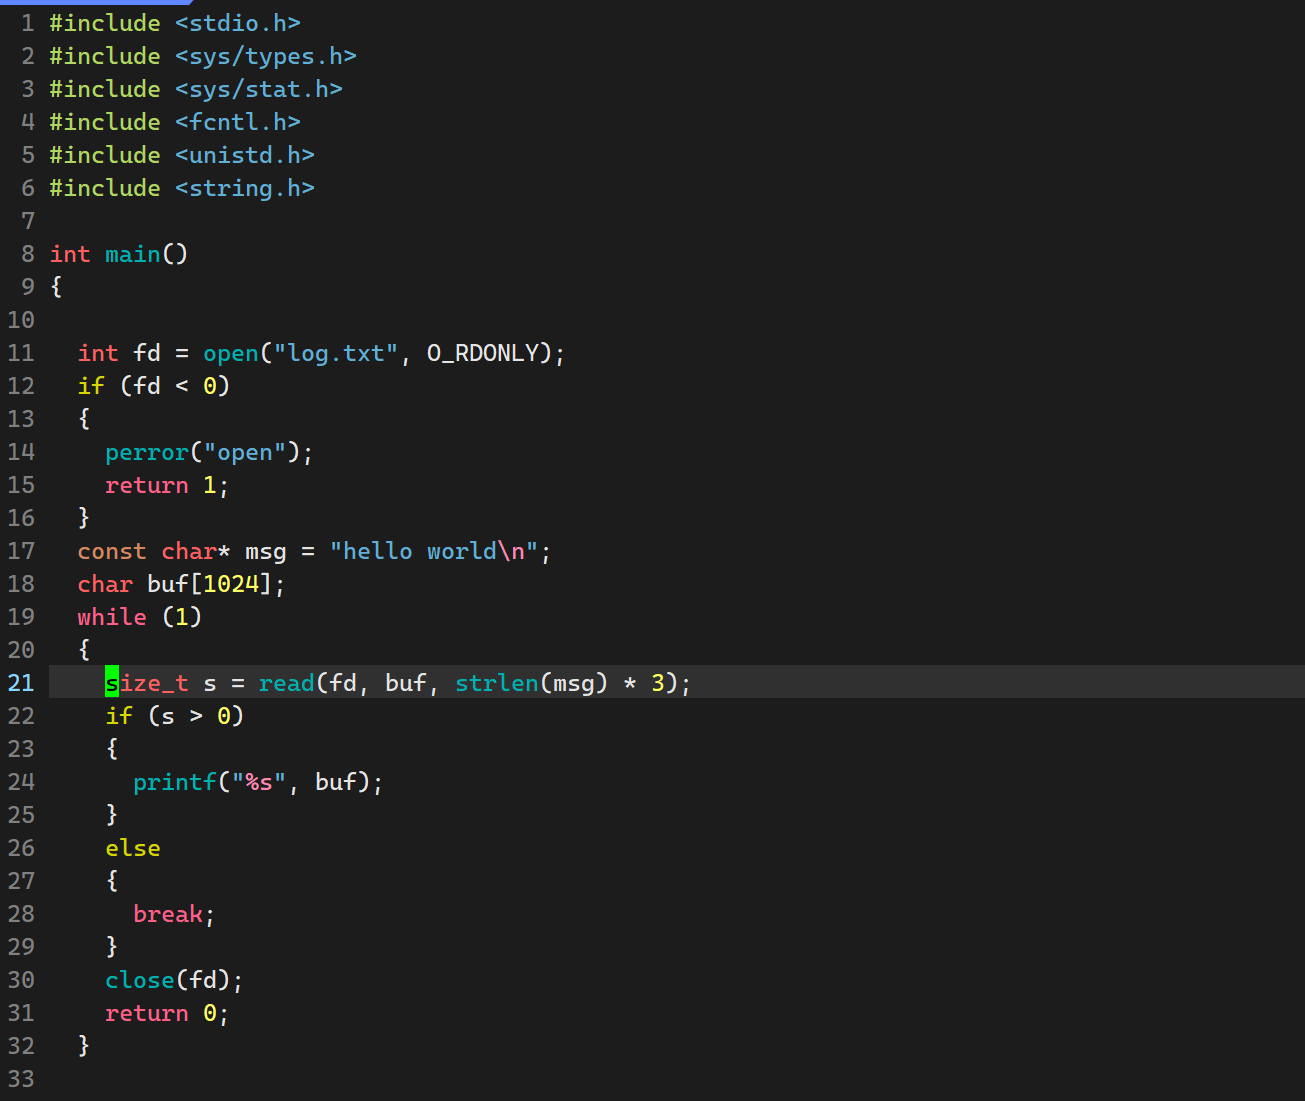
Task: Click the unistd.h header name
Action: pyautogui.click(x=245, y=155)
